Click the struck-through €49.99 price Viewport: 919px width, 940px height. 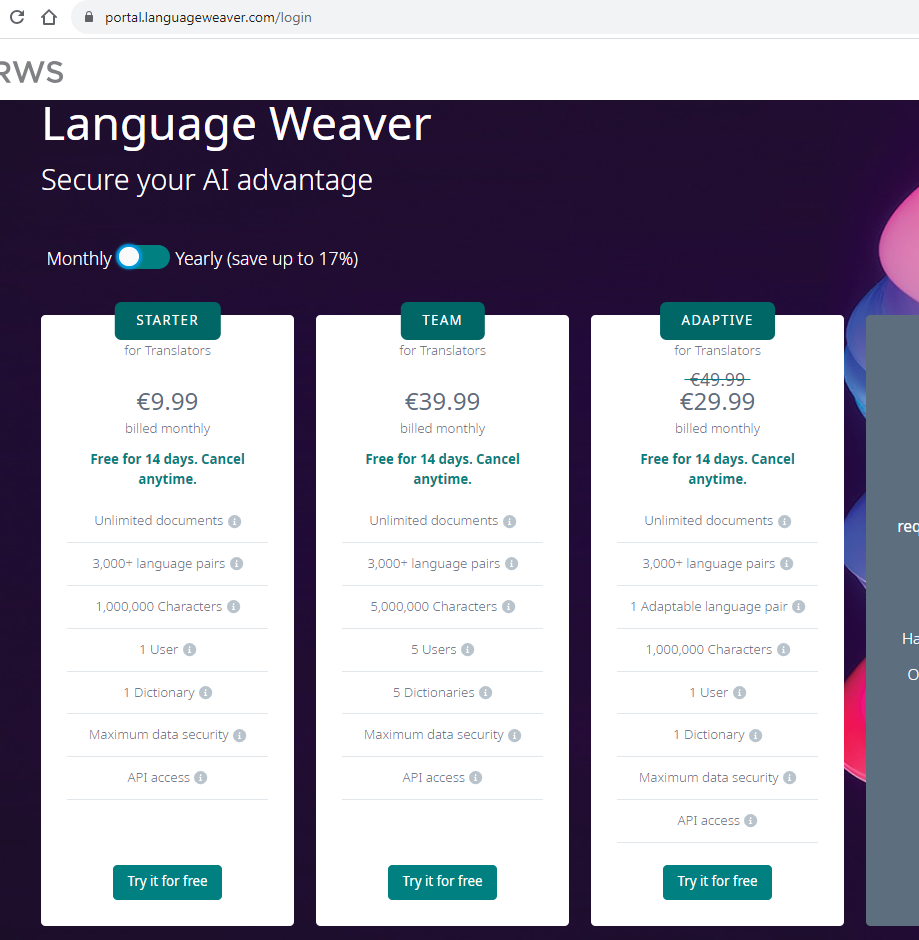coord(717,379)
